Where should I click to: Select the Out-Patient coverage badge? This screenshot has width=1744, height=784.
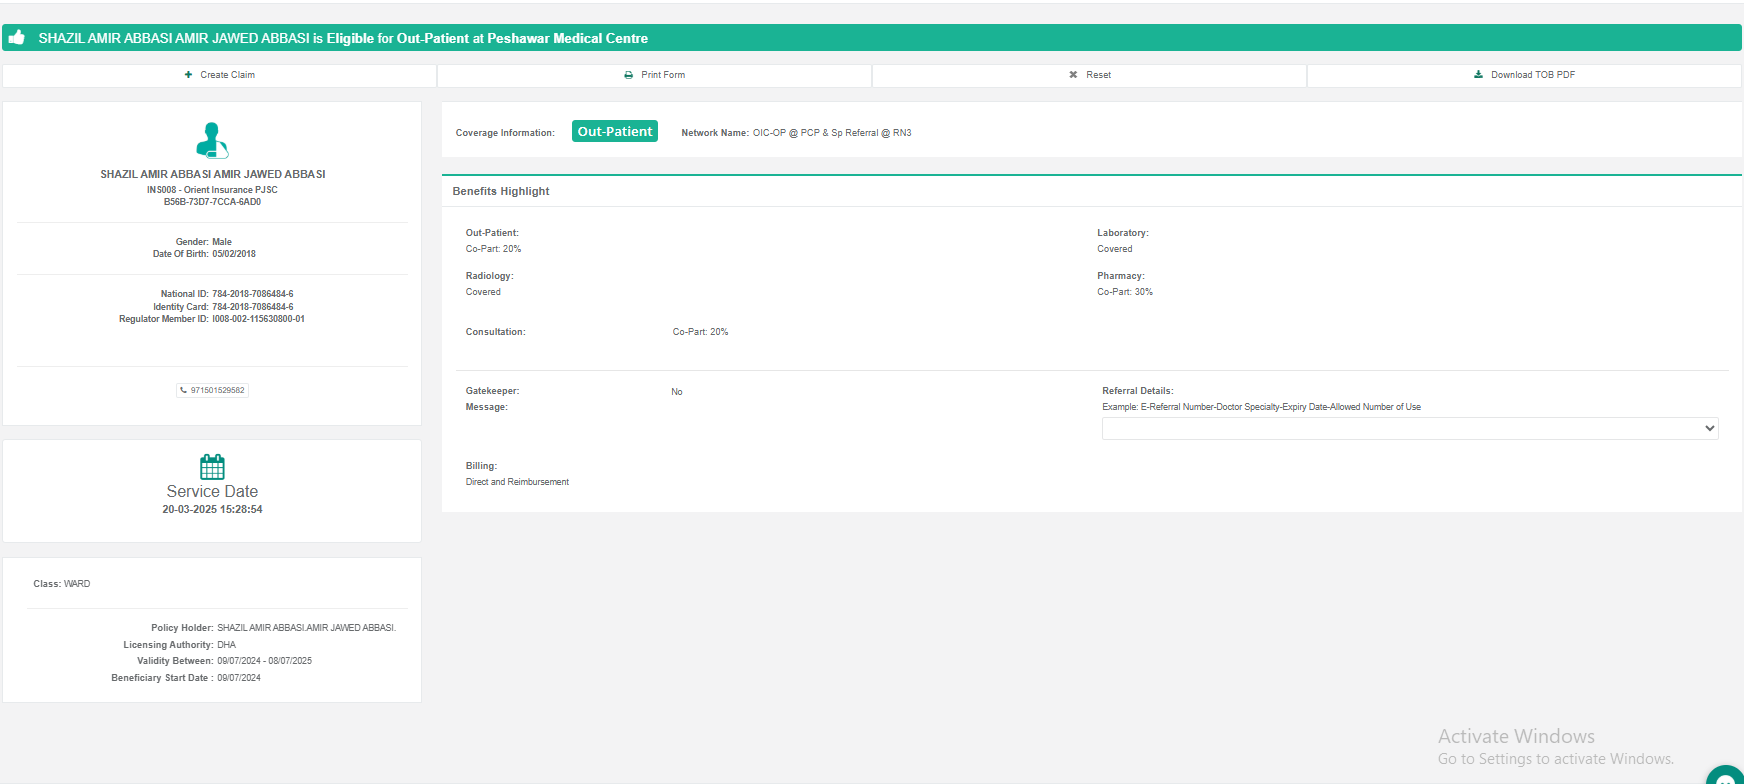(614, 131)
